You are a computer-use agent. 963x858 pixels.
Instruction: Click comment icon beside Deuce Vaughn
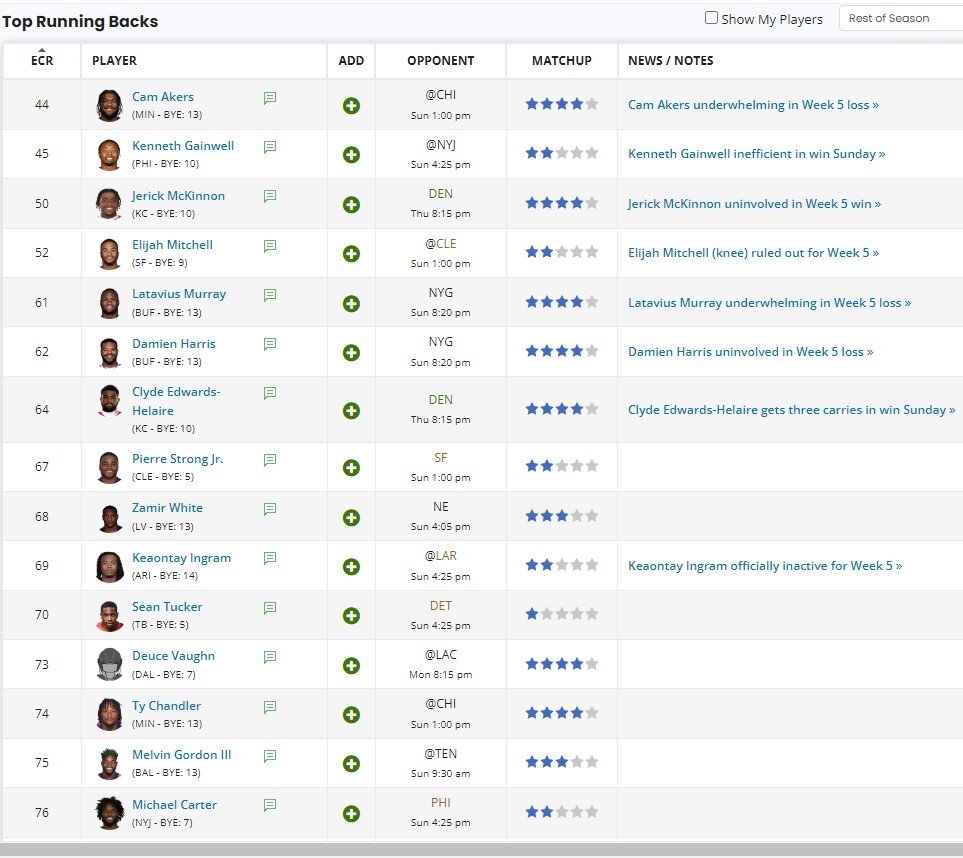(x=270, y=657)
